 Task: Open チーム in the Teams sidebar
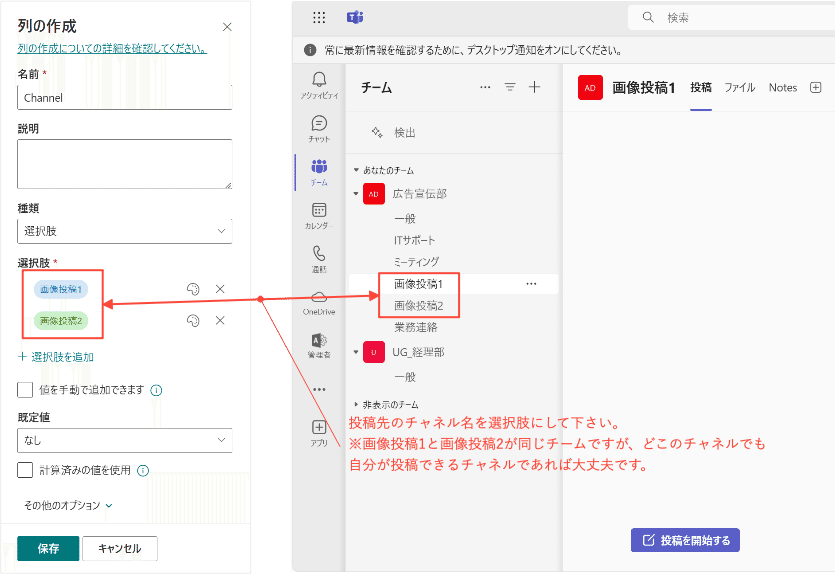click(x=319, y=172)
